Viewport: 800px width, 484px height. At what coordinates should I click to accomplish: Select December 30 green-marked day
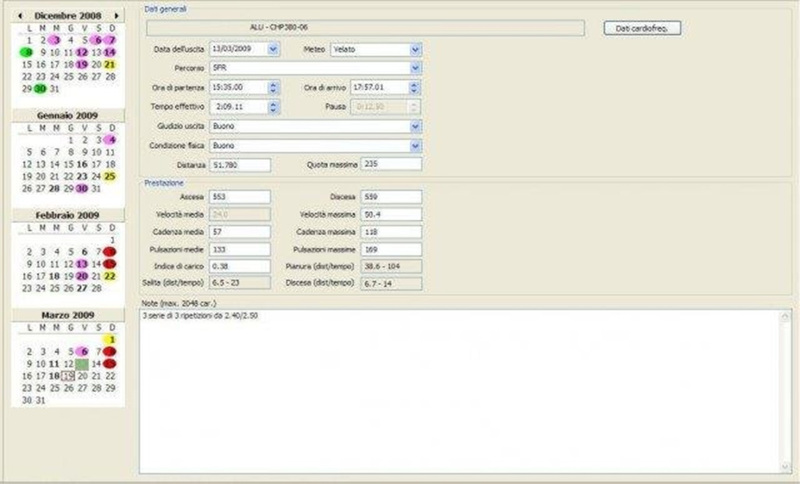tap(40, 89)
